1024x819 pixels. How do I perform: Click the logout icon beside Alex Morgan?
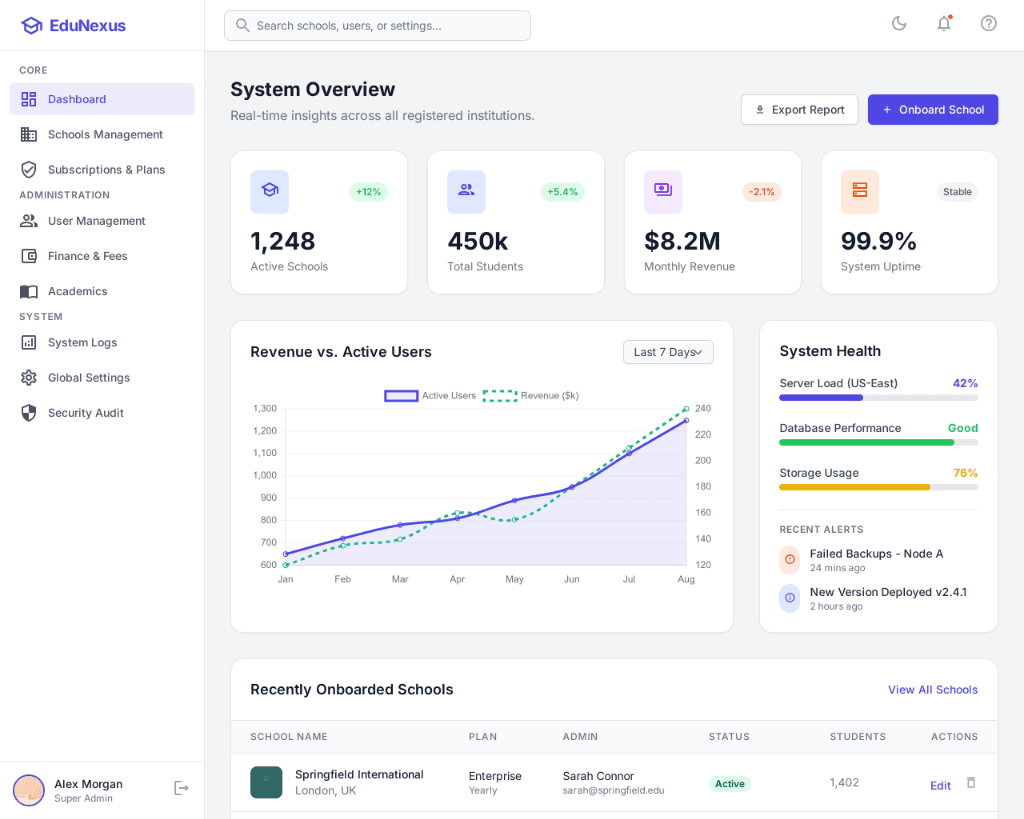(x=181, y=788)
